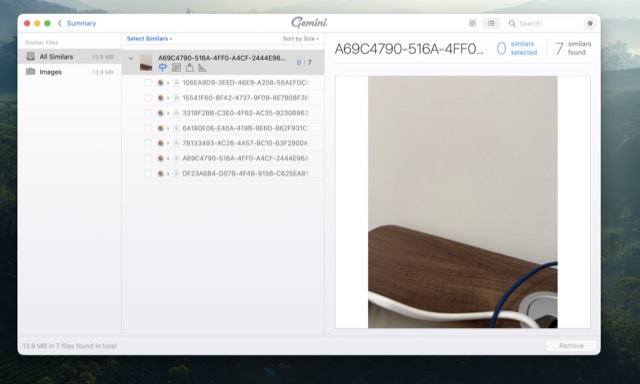The height and width of the screenshot is (384, 640).
Task: Select file name 106EA9D9-3EED-46E9-A208
Action: coord(245,83)
